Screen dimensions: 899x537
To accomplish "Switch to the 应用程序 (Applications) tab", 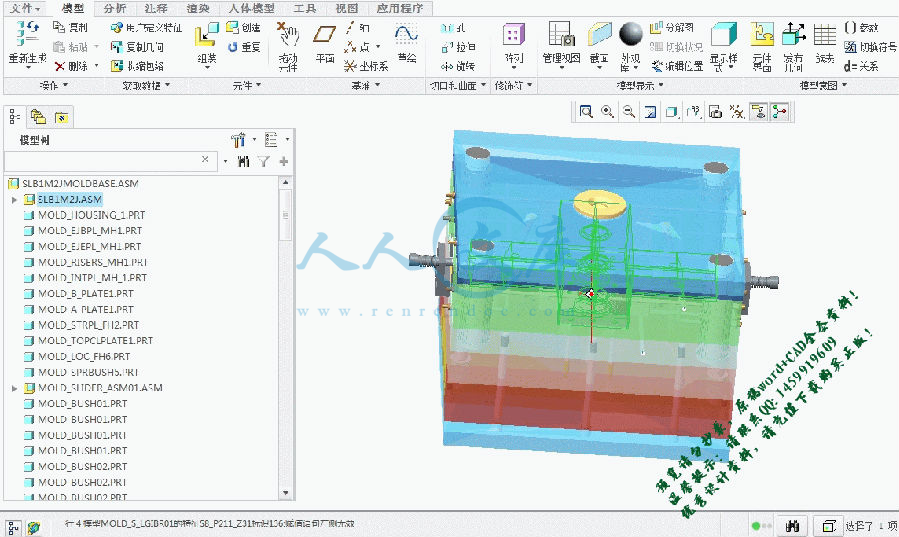I will click(400, 9).
